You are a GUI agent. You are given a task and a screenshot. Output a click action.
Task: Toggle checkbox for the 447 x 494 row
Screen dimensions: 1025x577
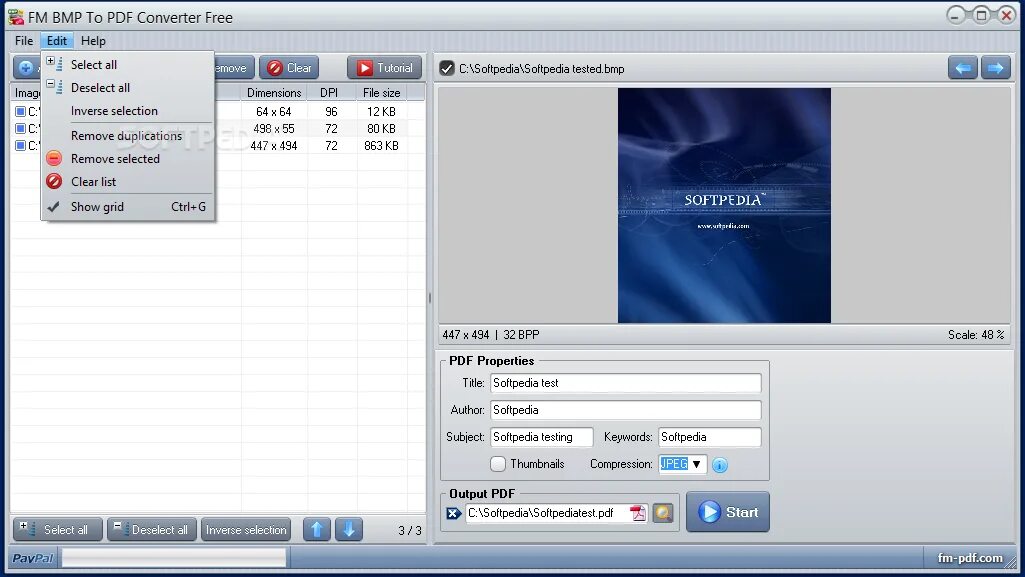pos(20,146)
